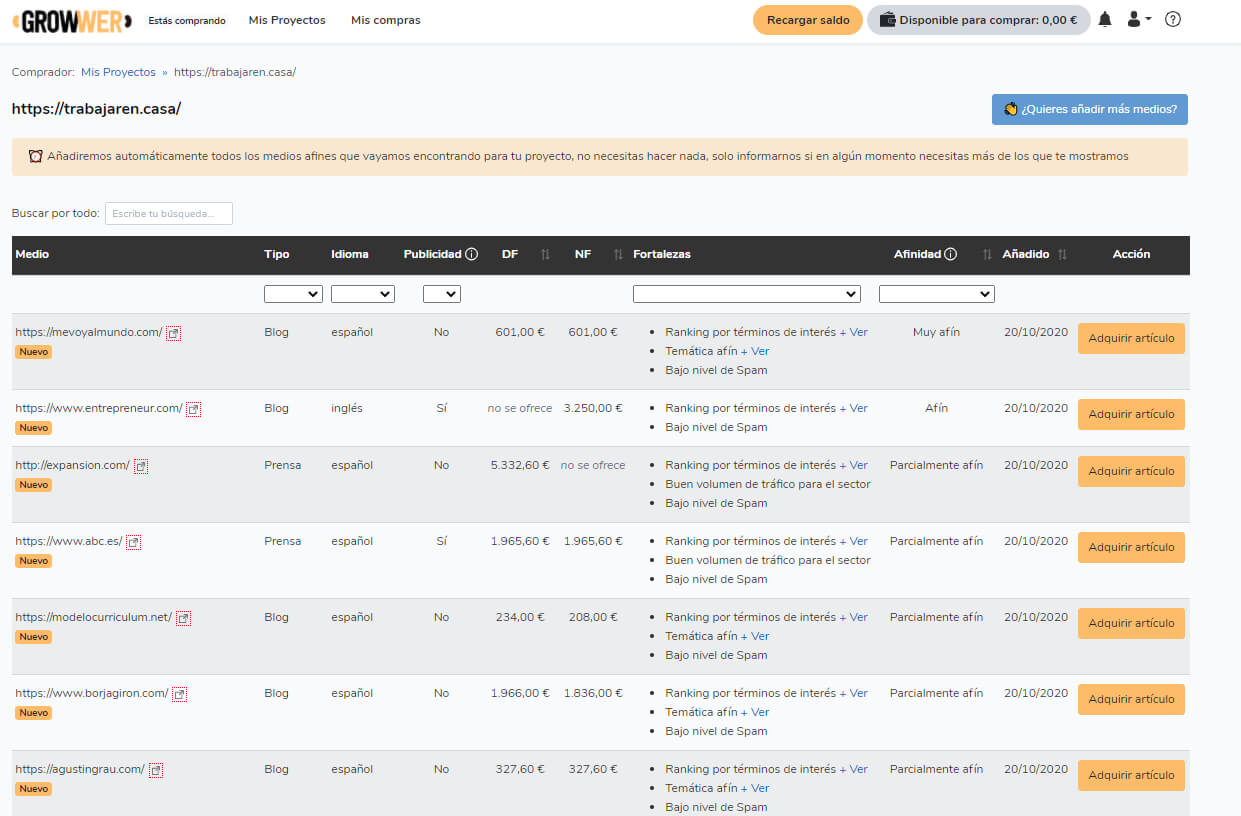The image size is (1241, 816).
Task: Click the Muy afín affinity value
Action: point(936,332)
